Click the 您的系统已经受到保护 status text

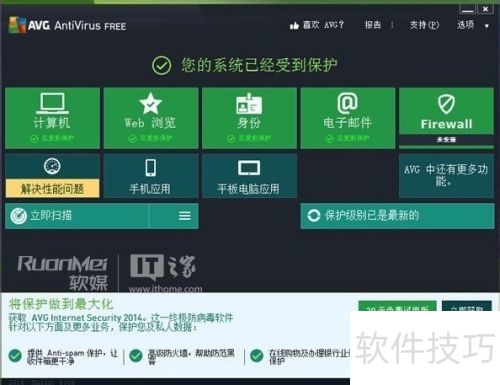click(259, 65)
